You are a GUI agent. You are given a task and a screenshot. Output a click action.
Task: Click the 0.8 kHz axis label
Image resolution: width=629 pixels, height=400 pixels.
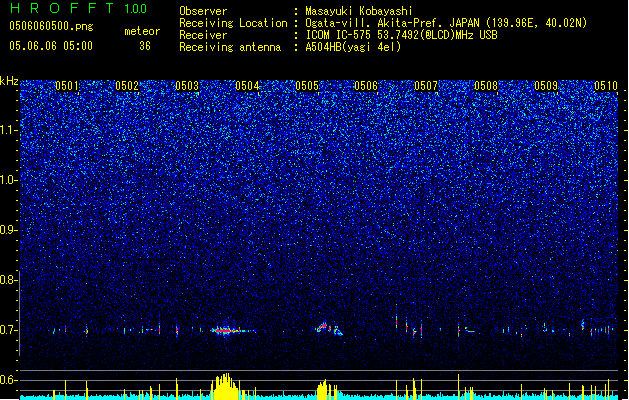[9, 280]
